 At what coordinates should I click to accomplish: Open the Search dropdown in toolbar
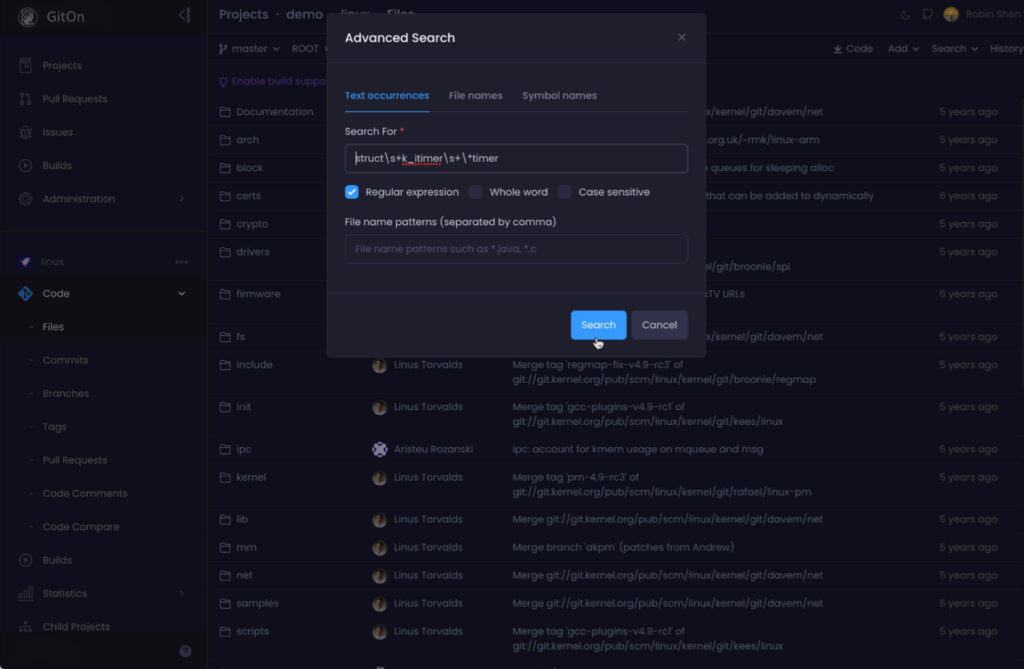954,48
